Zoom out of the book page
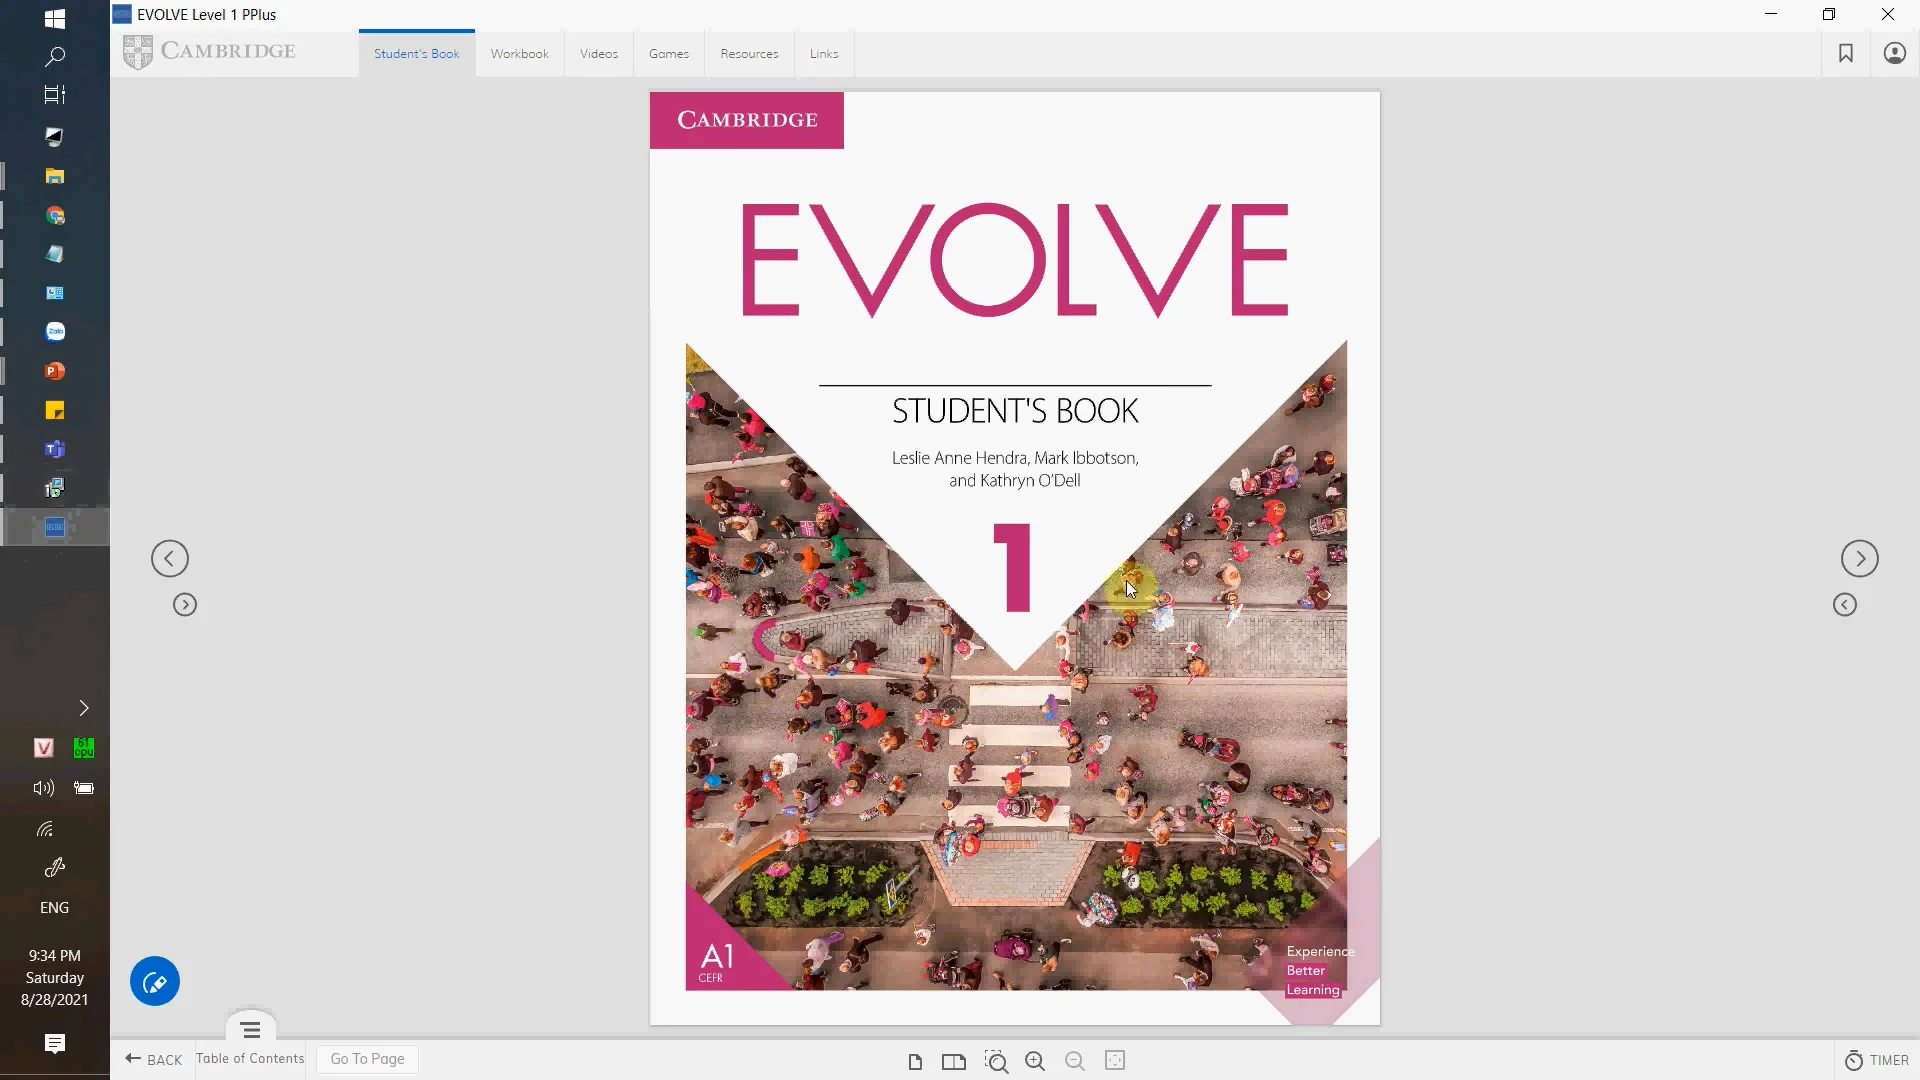The width and height of the screenshot is (1920, 1080). point(1075,1061)
